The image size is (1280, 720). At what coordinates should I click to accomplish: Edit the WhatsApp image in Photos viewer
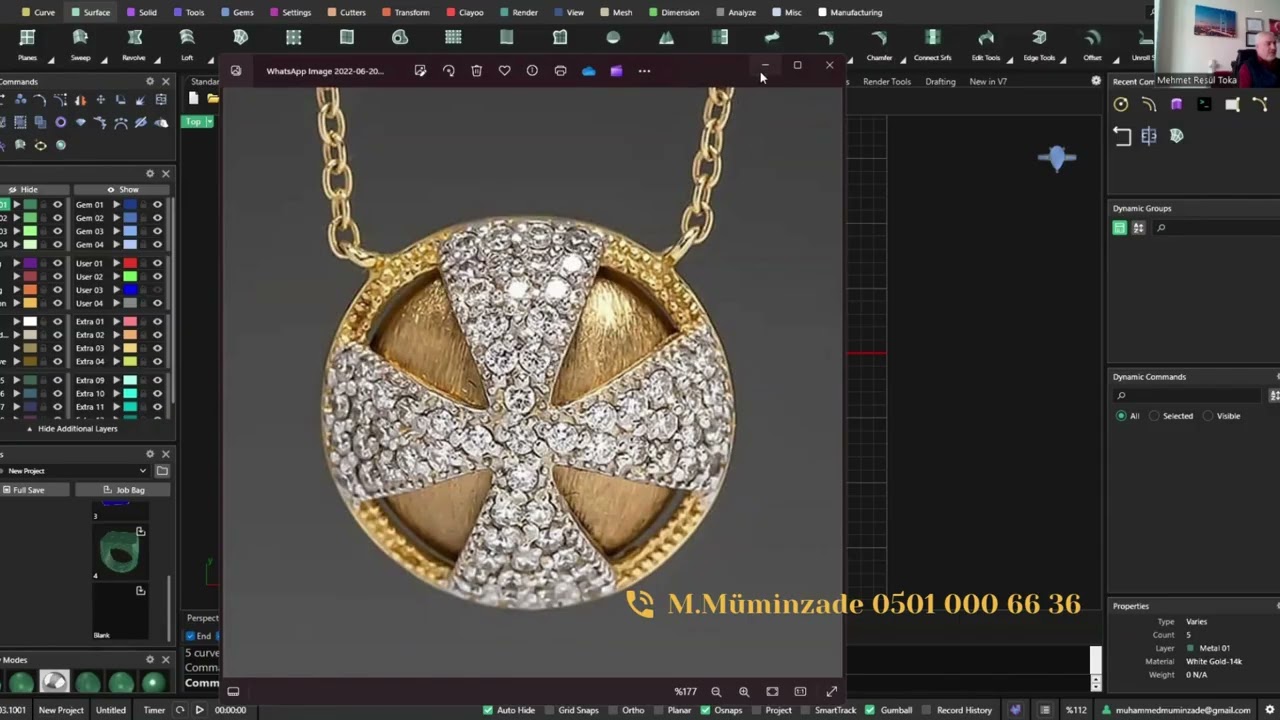pos(420,71)
